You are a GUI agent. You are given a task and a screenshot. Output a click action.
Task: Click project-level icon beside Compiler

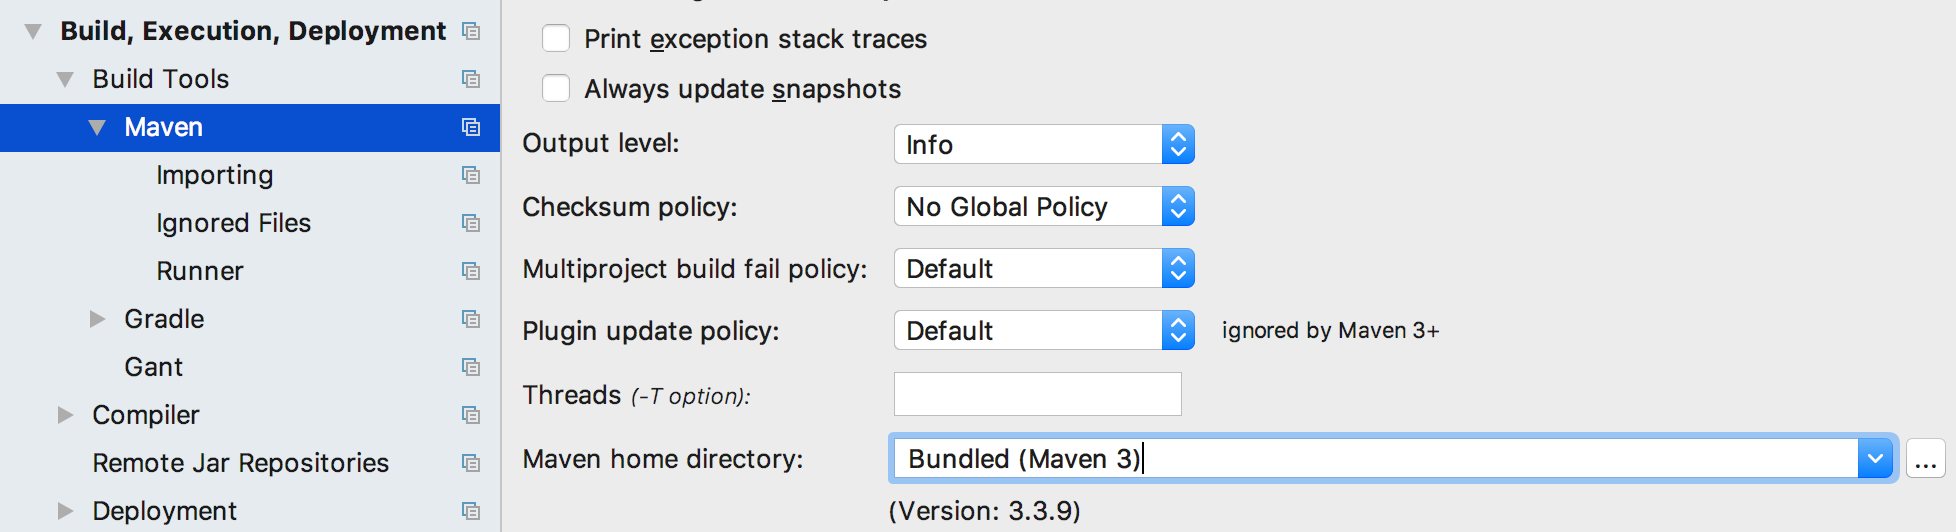tap(471, 415)
